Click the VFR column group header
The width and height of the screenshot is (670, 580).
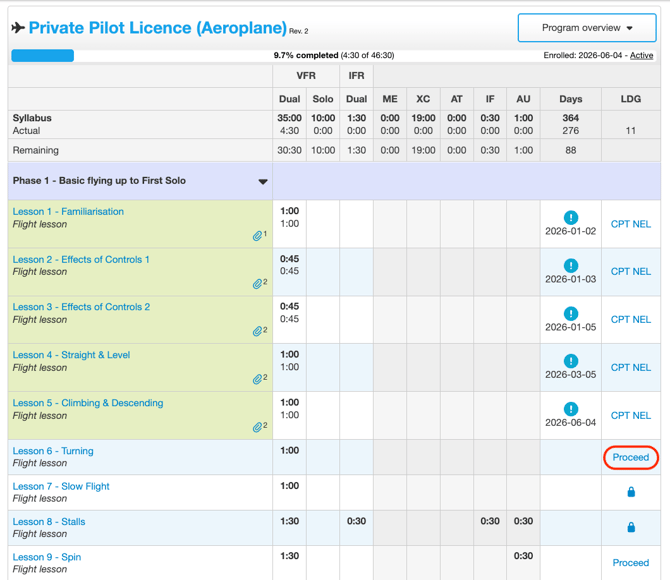coord(306,76)
